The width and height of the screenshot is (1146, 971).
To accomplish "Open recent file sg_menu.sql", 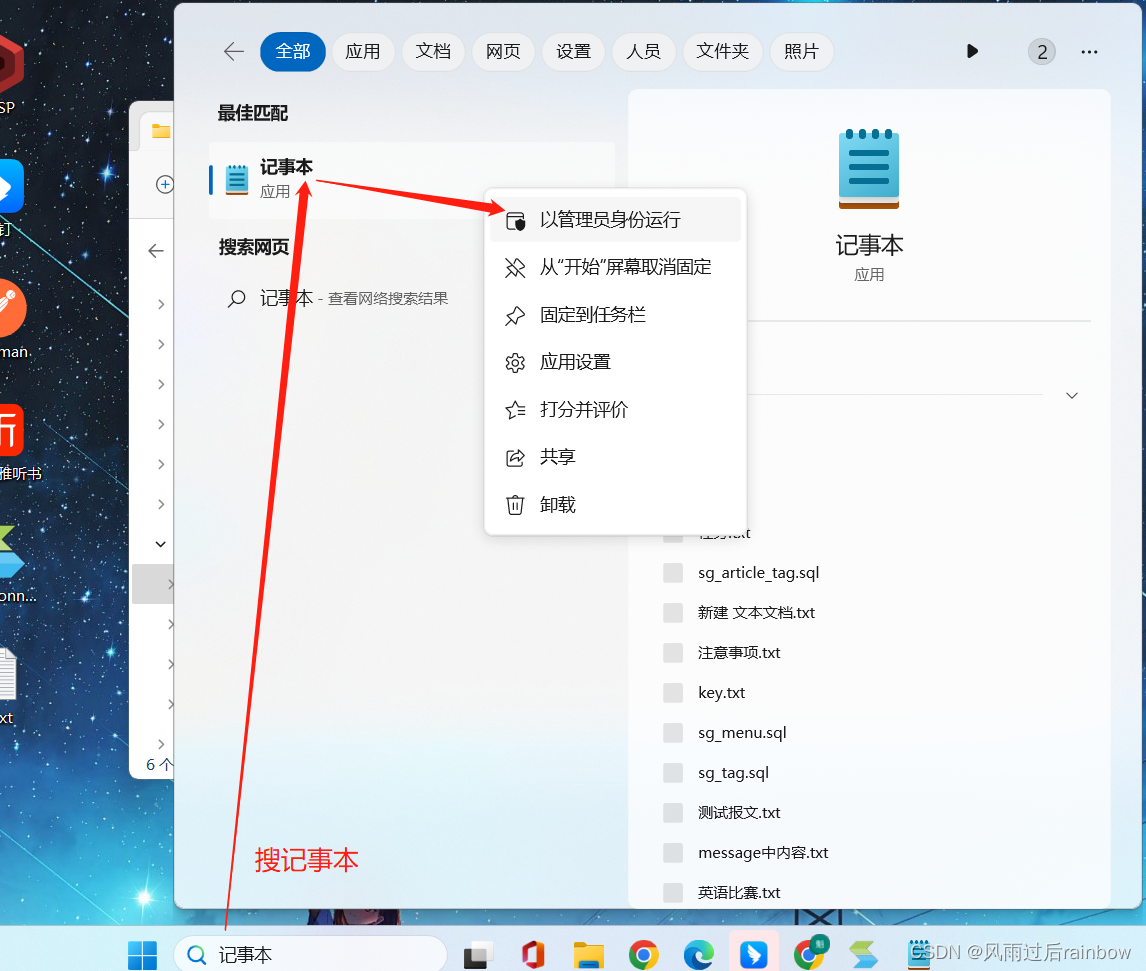I will tap(742, 733).
